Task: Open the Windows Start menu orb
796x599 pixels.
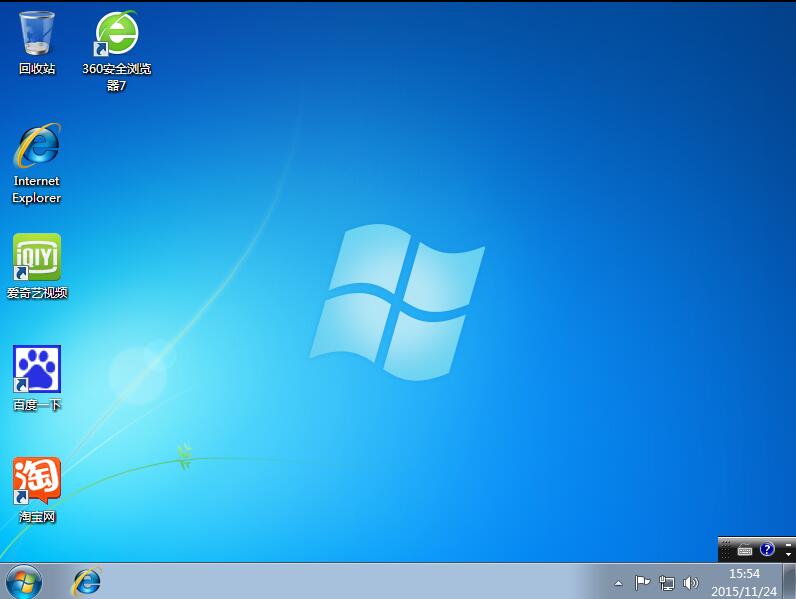Action: (23, 580)
